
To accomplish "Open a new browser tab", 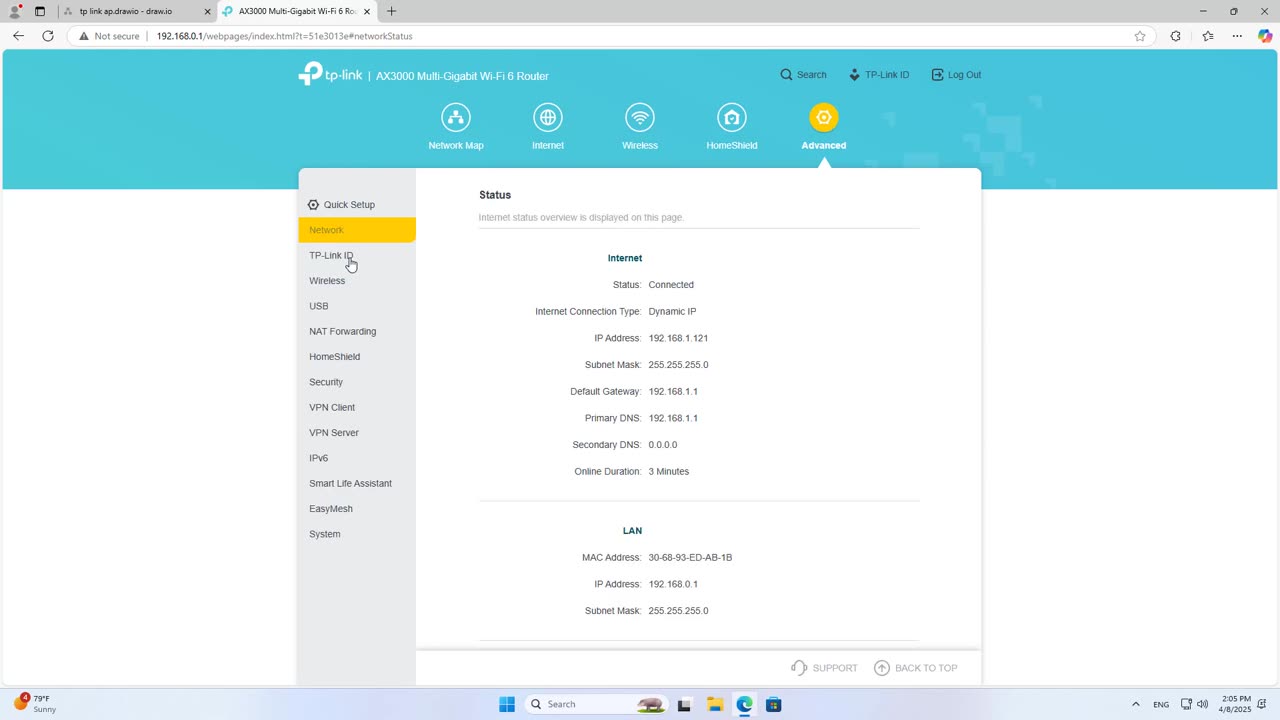I will (x=391, y=11).
